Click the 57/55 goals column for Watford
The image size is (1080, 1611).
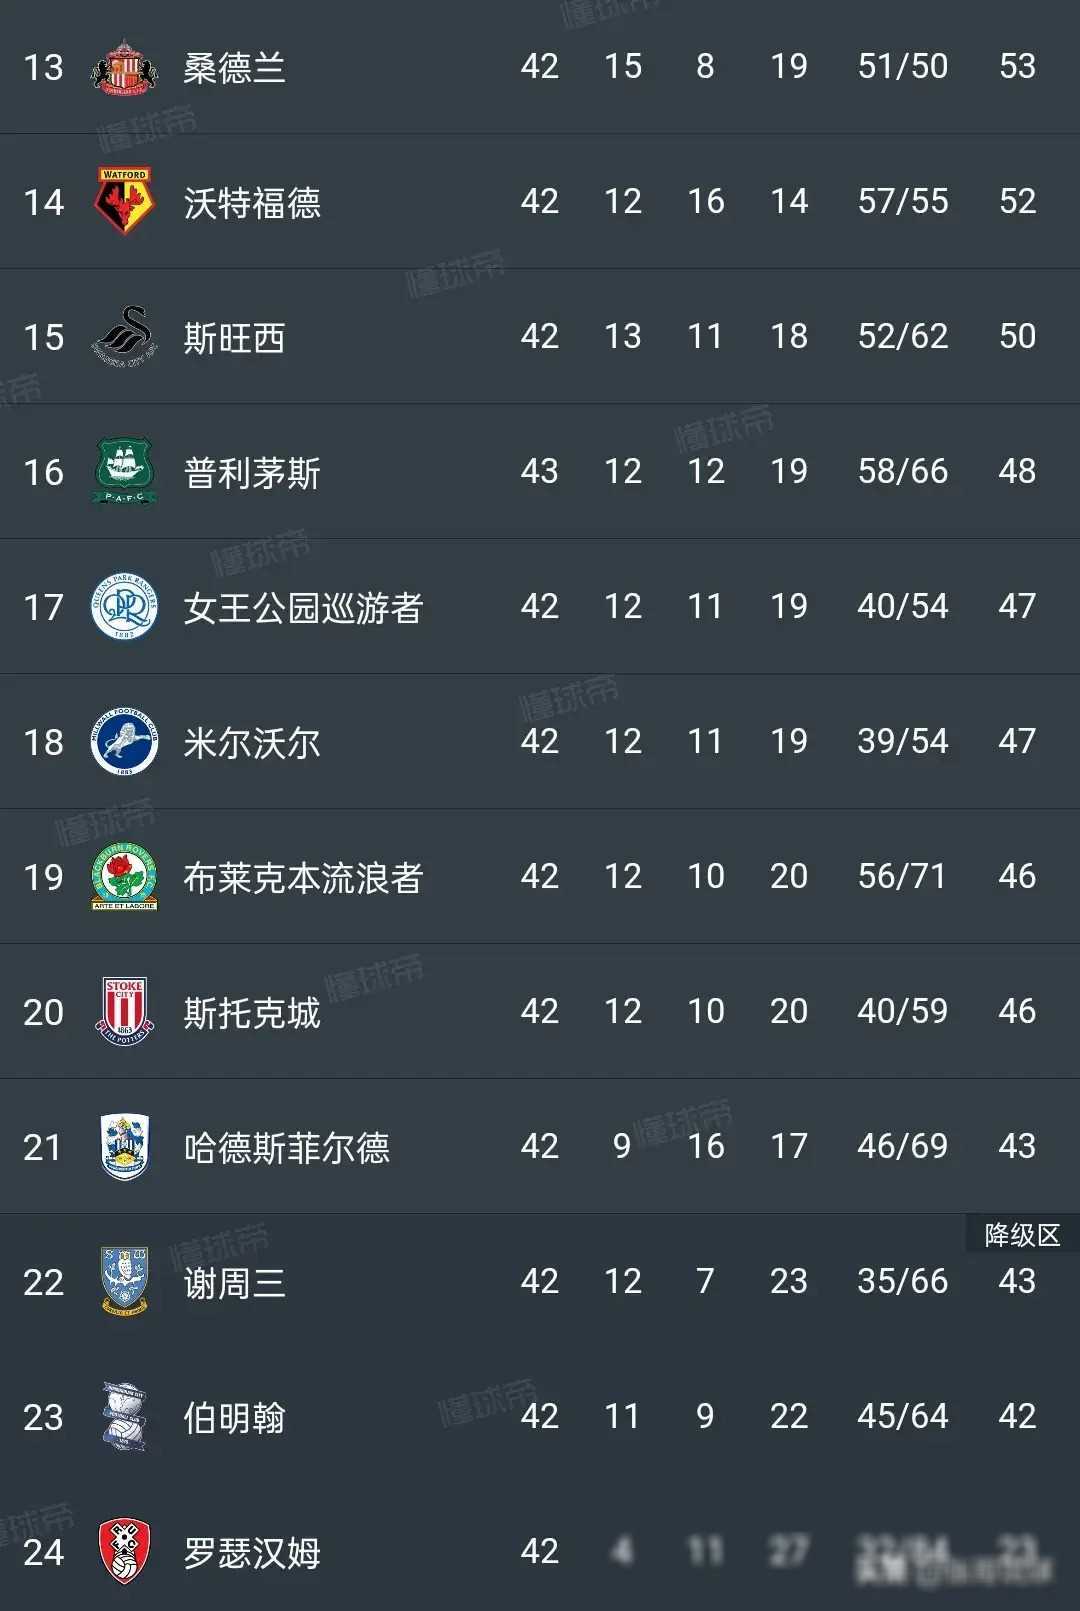tap(902, 201)
